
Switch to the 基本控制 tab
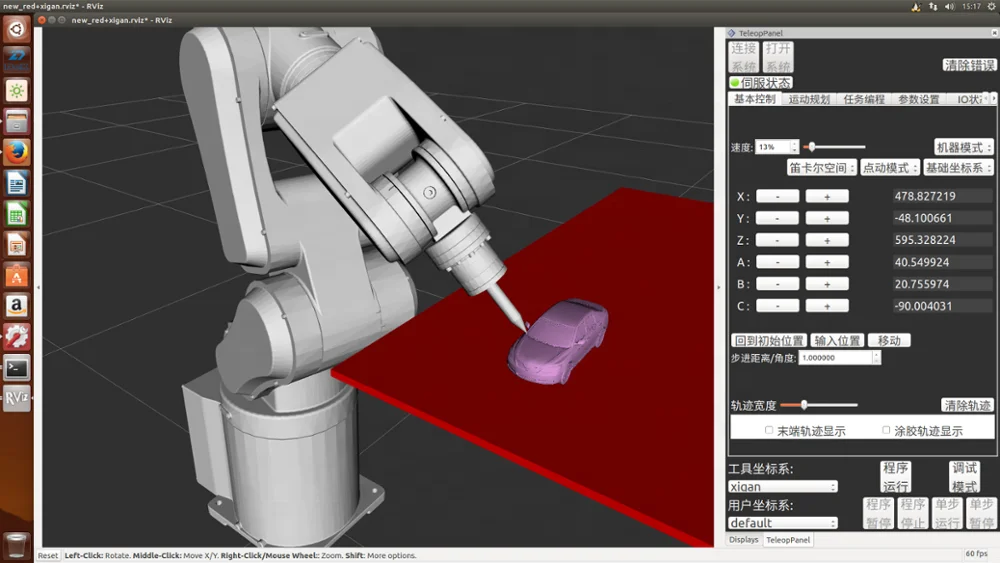tap(754, 99)
